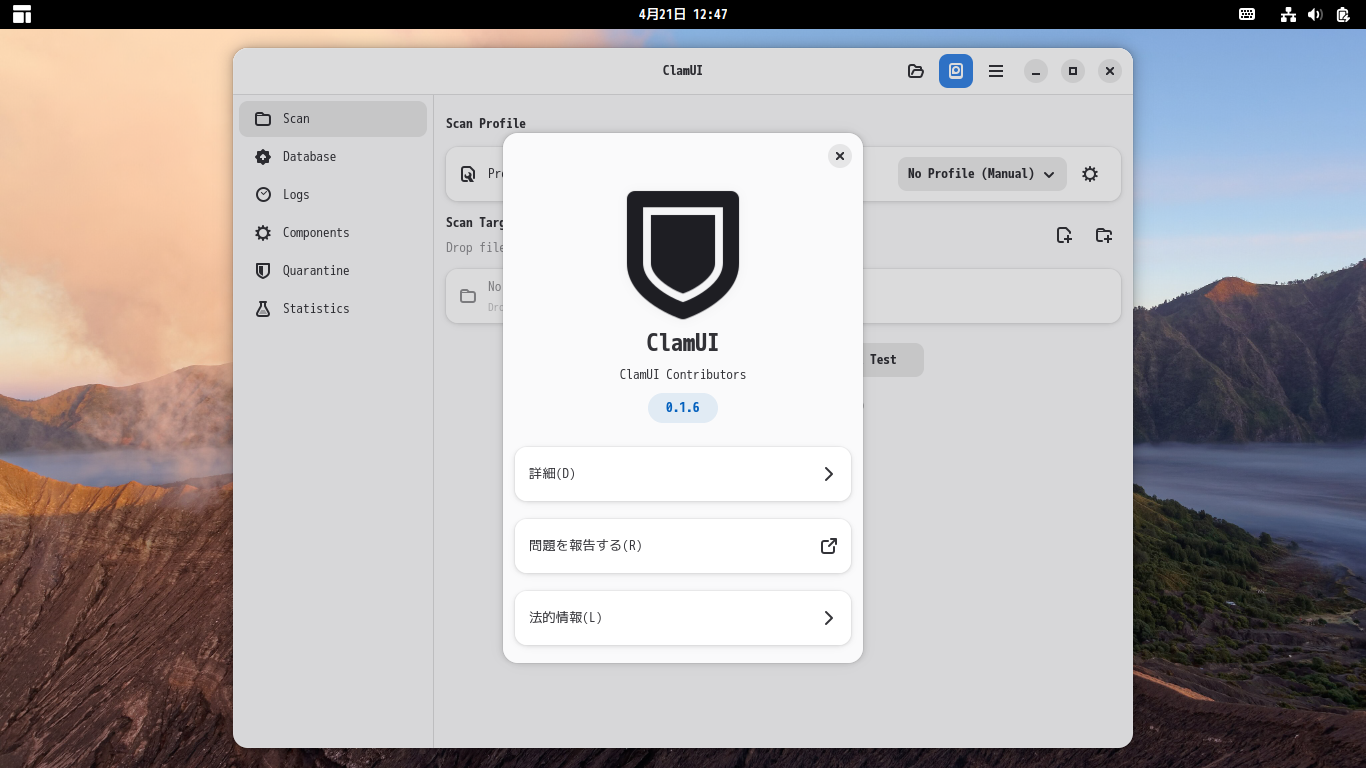Click the external-link icon on 問題を報告する row

[x=828, y=546]
